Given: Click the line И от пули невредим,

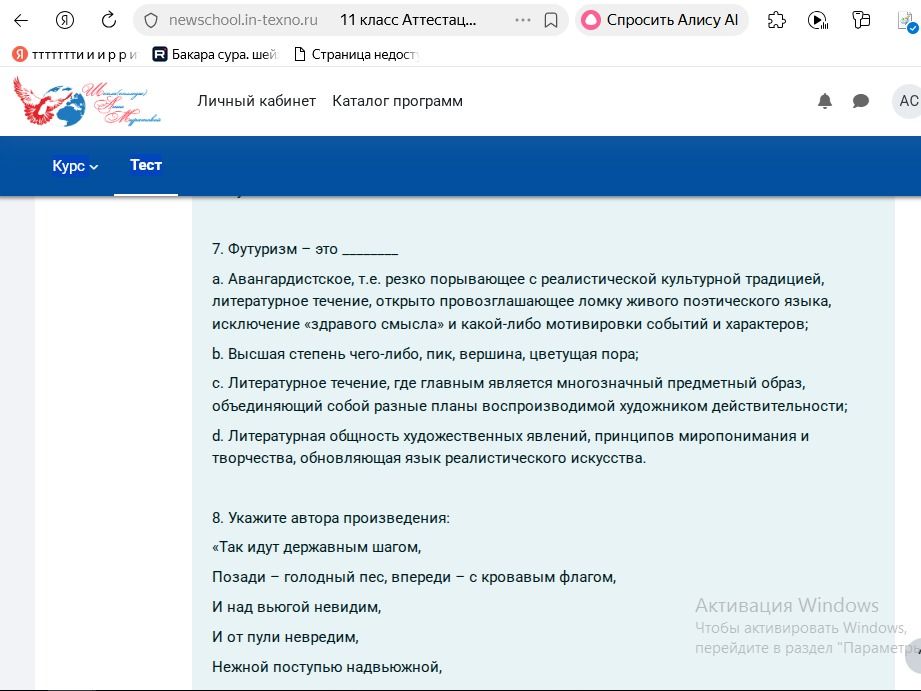Looking at the screenshot, I should click(285, 637).
